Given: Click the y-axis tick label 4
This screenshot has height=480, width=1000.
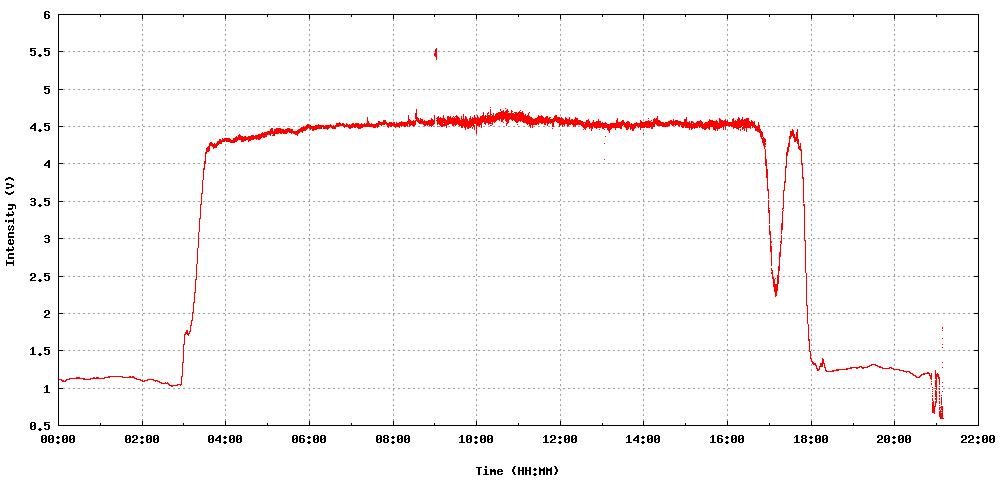Looking at the screenshot, I should click(x=47, y=164).
